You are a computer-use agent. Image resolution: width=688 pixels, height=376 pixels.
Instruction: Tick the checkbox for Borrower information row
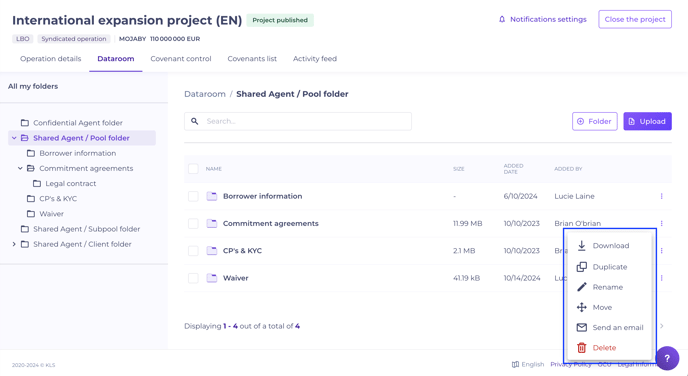pyautogui.click(x=193, y=196)
